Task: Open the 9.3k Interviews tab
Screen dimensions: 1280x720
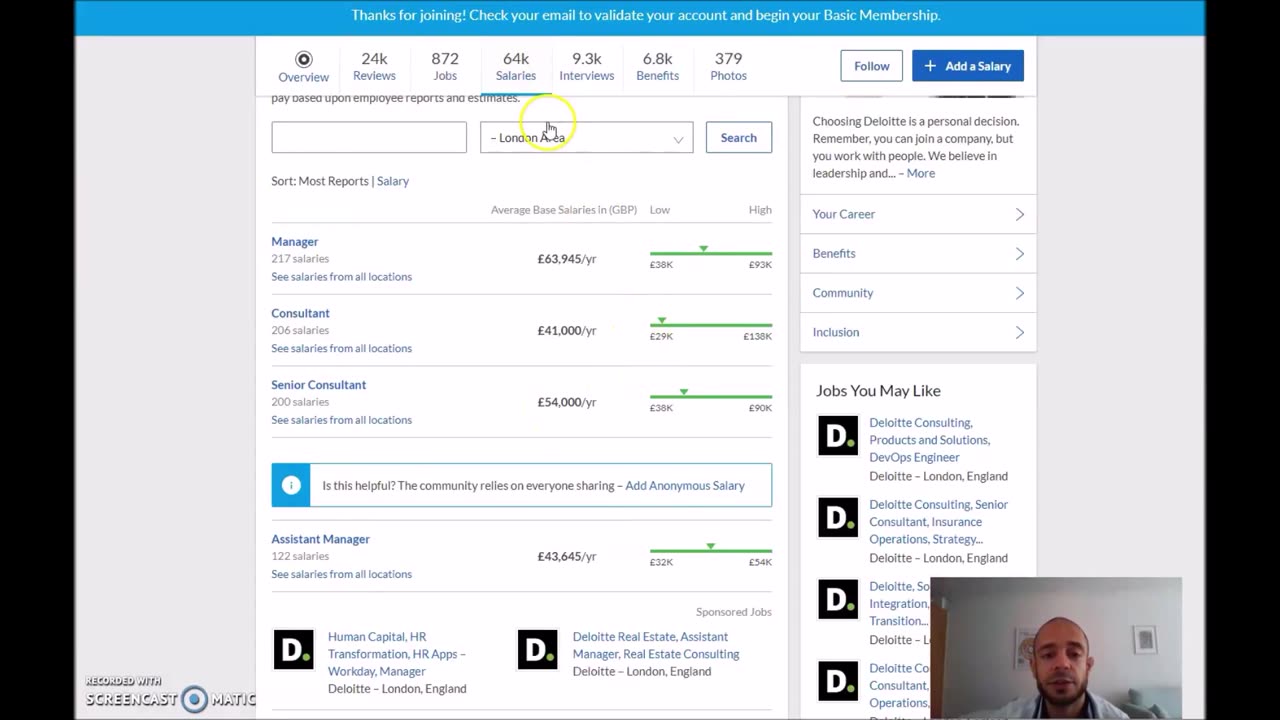Action: coord(587,66)
